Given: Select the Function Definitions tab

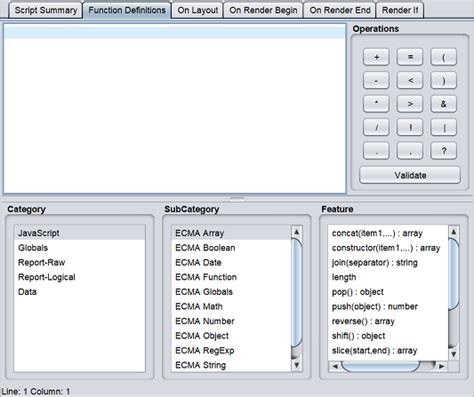Looking at the screenshot, I should (127, 10).
